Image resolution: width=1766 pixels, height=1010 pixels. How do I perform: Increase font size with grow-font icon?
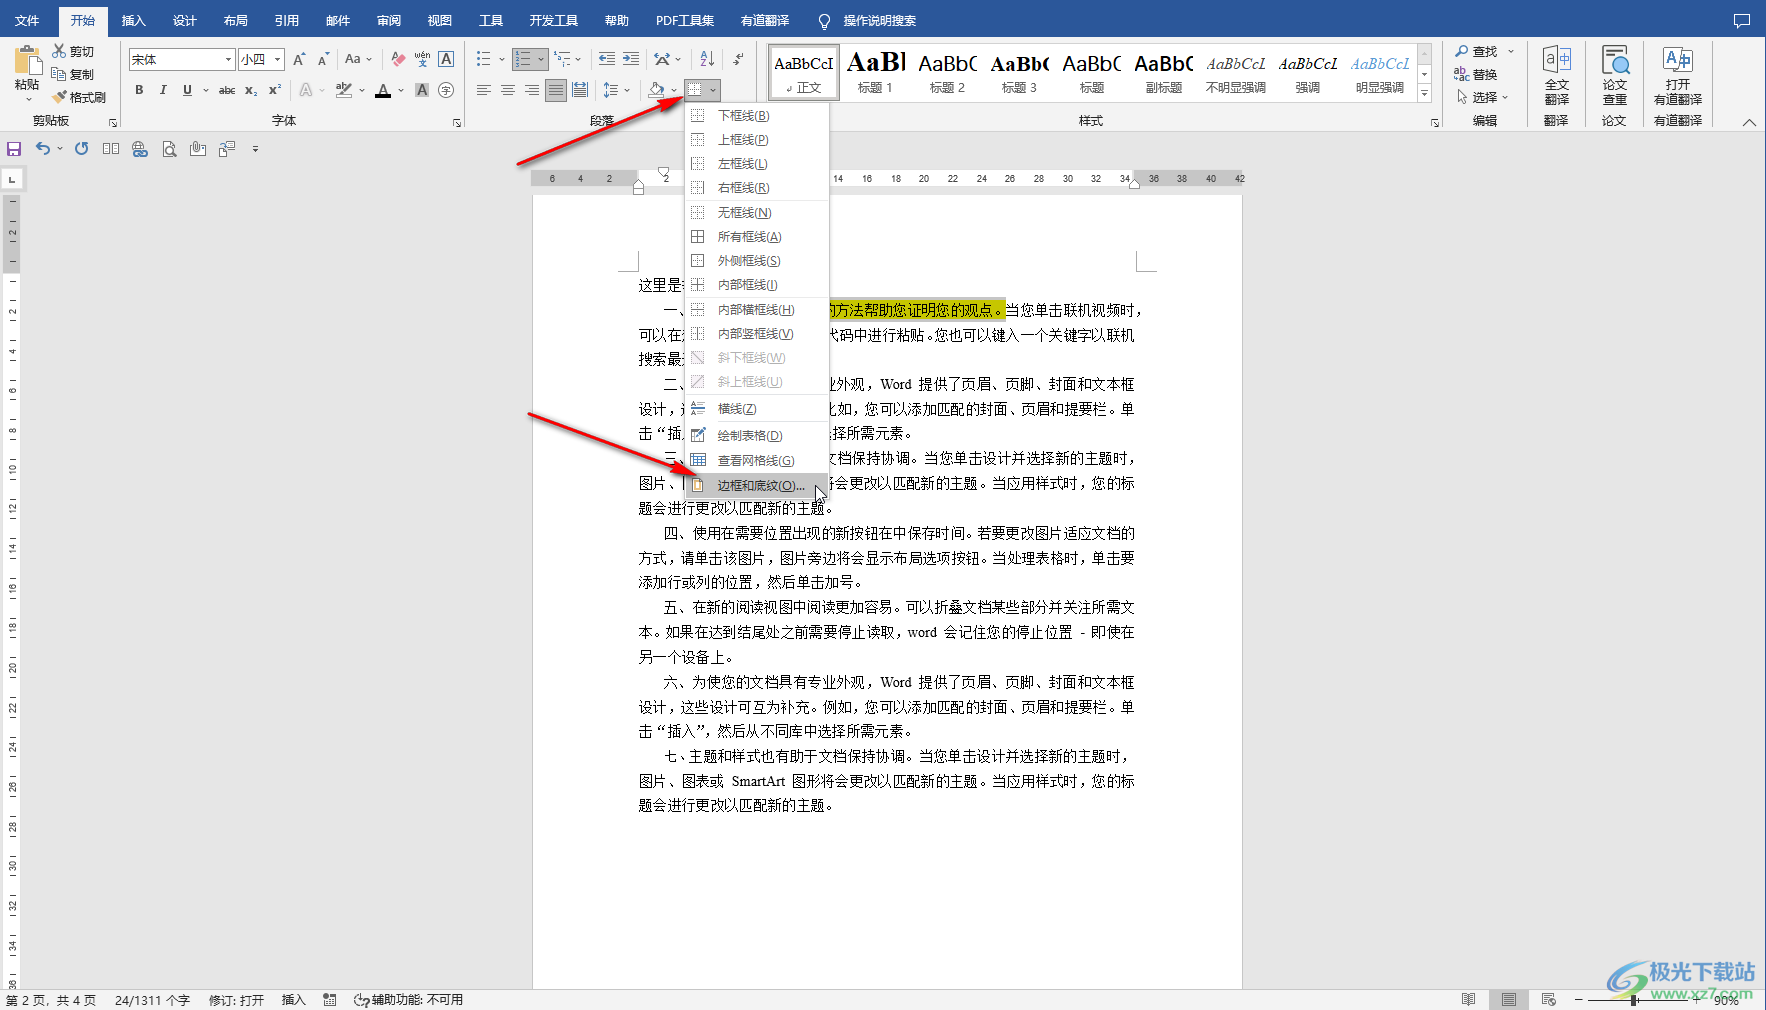coord(299,59)
